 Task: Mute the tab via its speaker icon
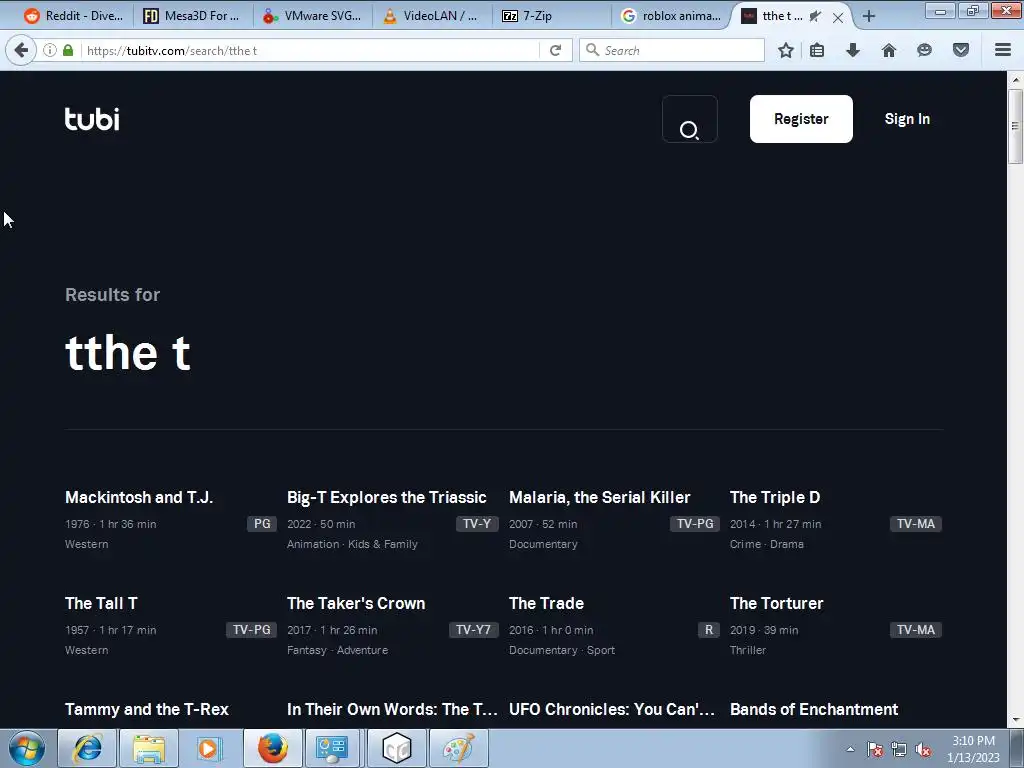[x=815, y=16]
